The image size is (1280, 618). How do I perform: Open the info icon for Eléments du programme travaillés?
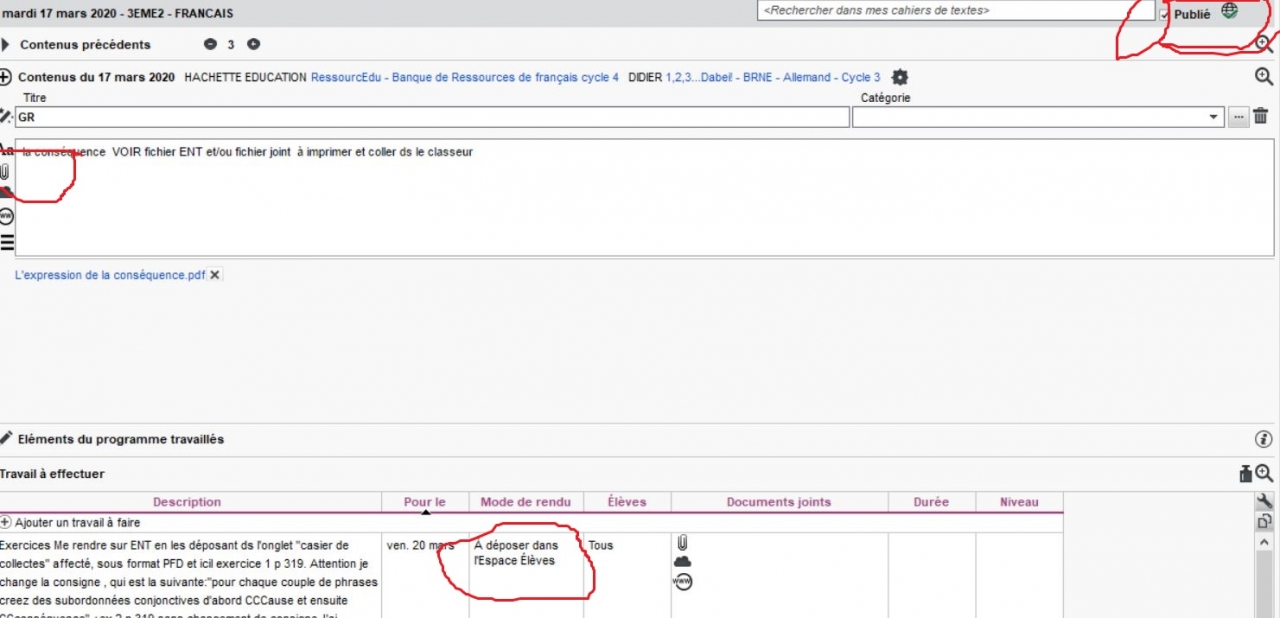click(x=1264, y=439)
